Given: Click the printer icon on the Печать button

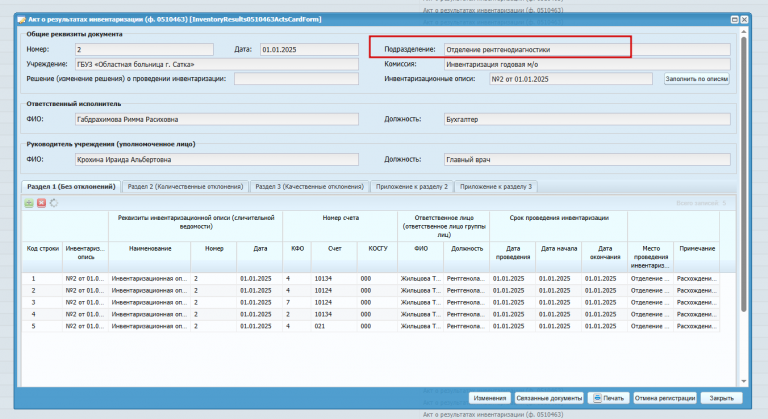Looking at the screenshot, I should (597, 398).
